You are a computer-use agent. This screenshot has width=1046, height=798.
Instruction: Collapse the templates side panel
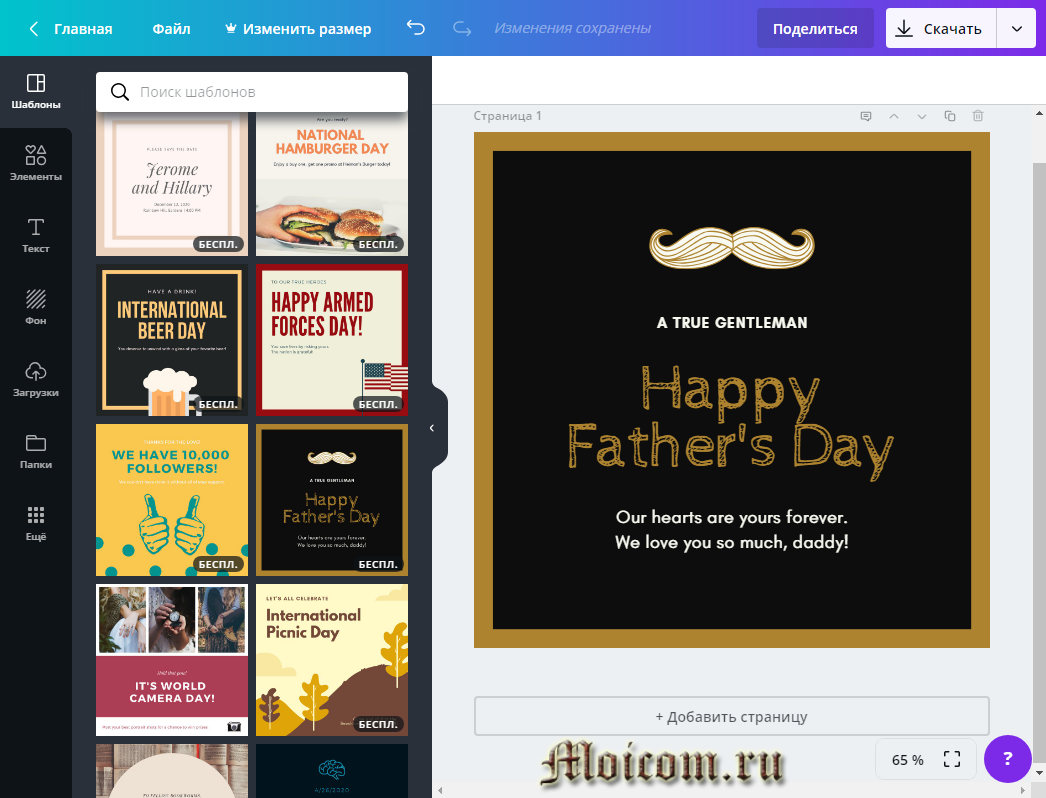(x=432, y=428)
